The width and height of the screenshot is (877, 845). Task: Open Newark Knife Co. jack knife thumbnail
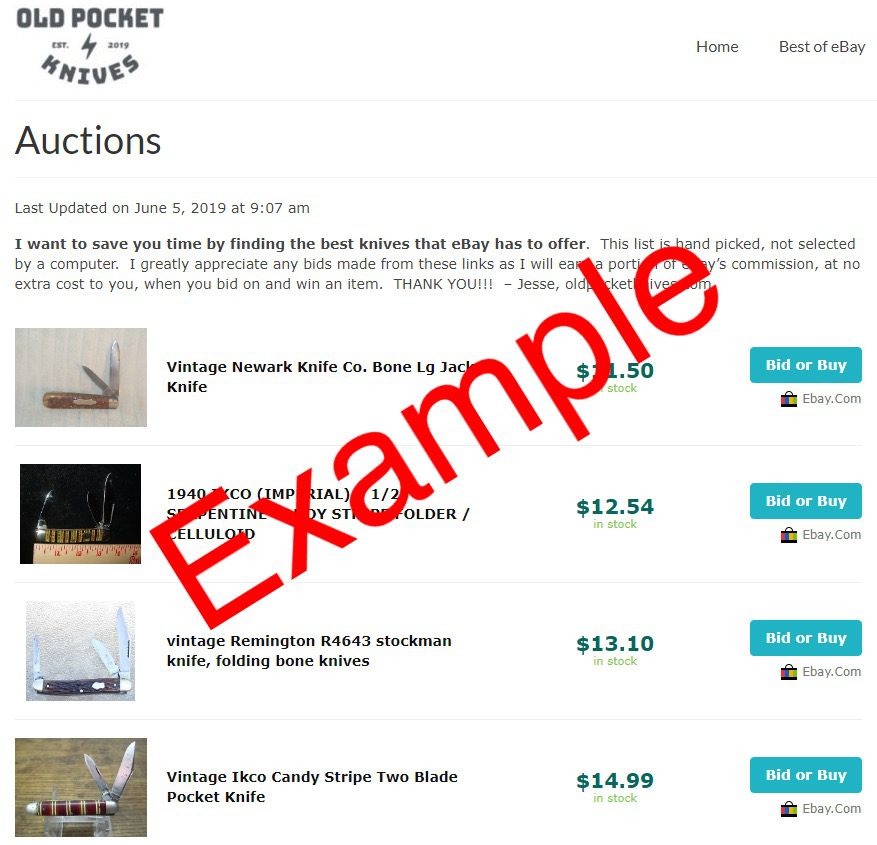pos(81,377)
